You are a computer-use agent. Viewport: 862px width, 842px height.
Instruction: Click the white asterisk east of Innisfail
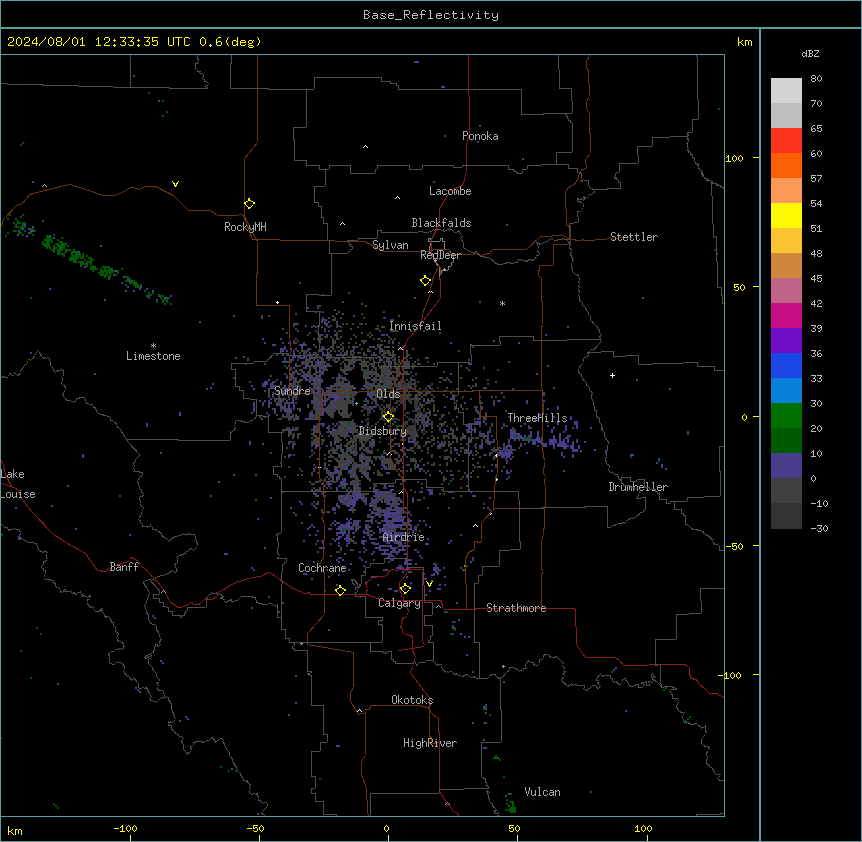pos(502,303)
